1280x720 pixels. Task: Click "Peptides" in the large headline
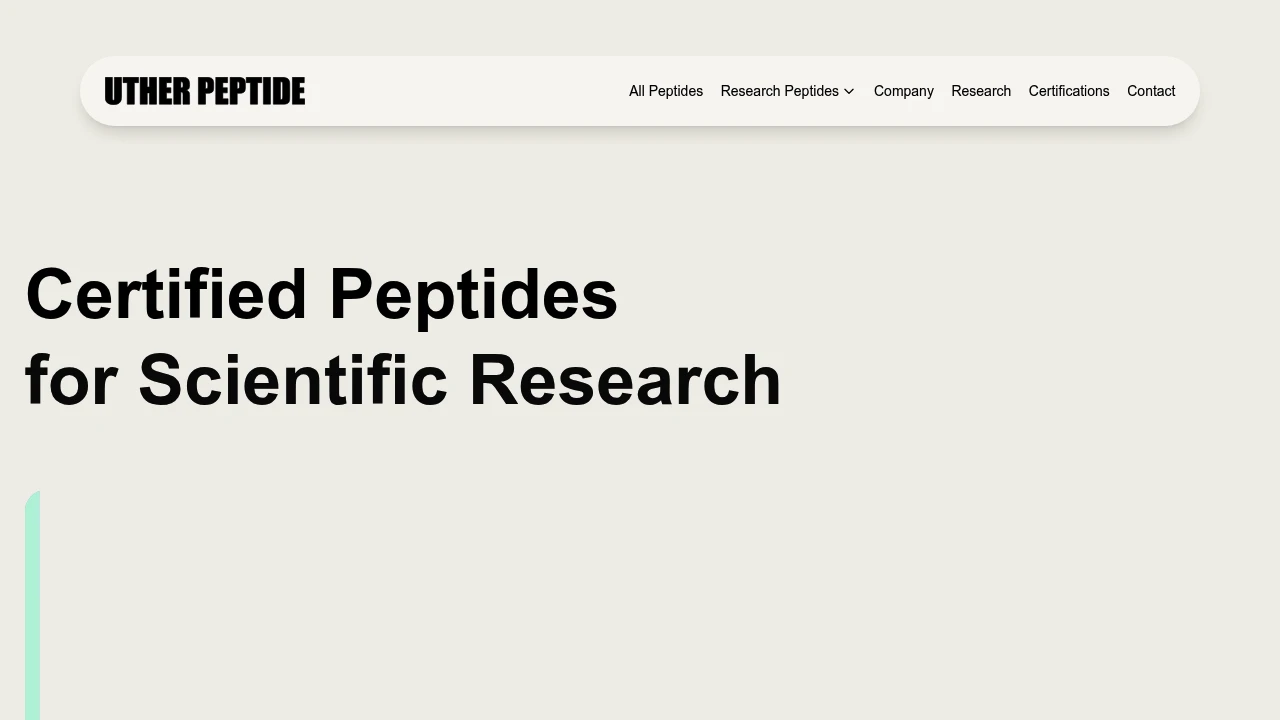tap(474, 294)
